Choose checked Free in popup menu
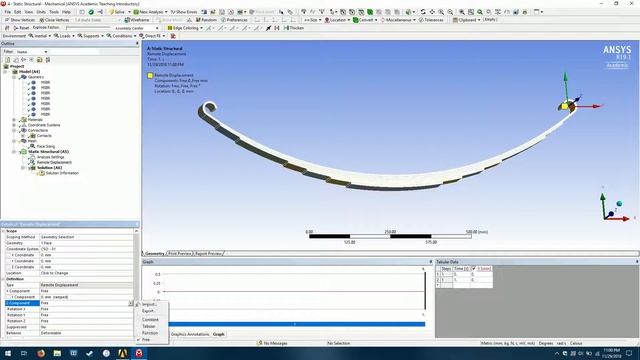 [x=146, y=339]
